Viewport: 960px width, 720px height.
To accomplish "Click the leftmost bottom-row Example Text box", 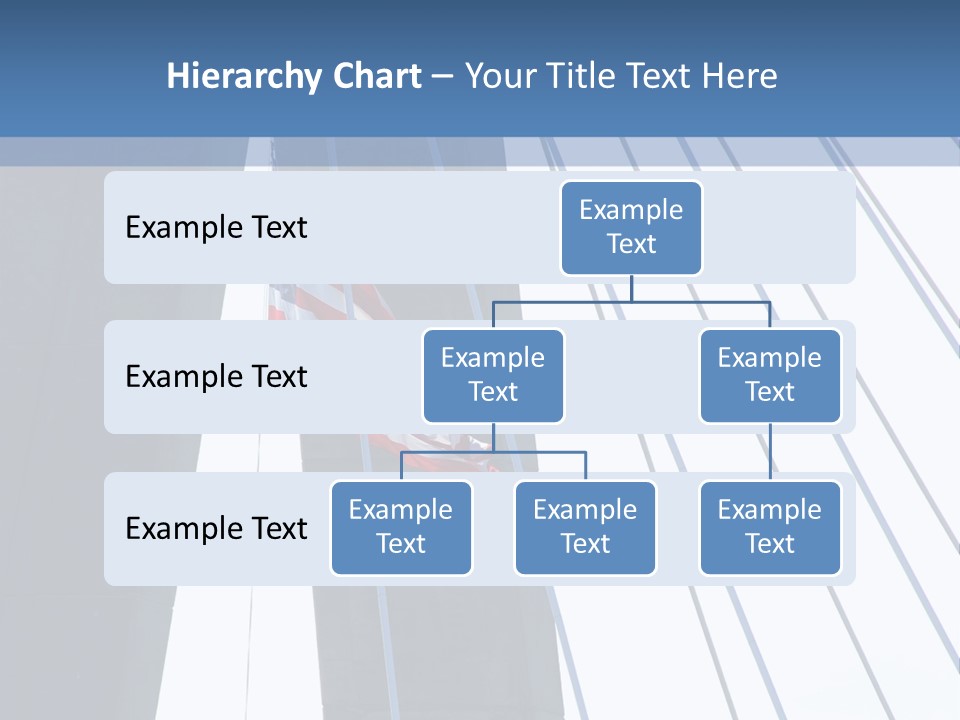I will [401, 527].
